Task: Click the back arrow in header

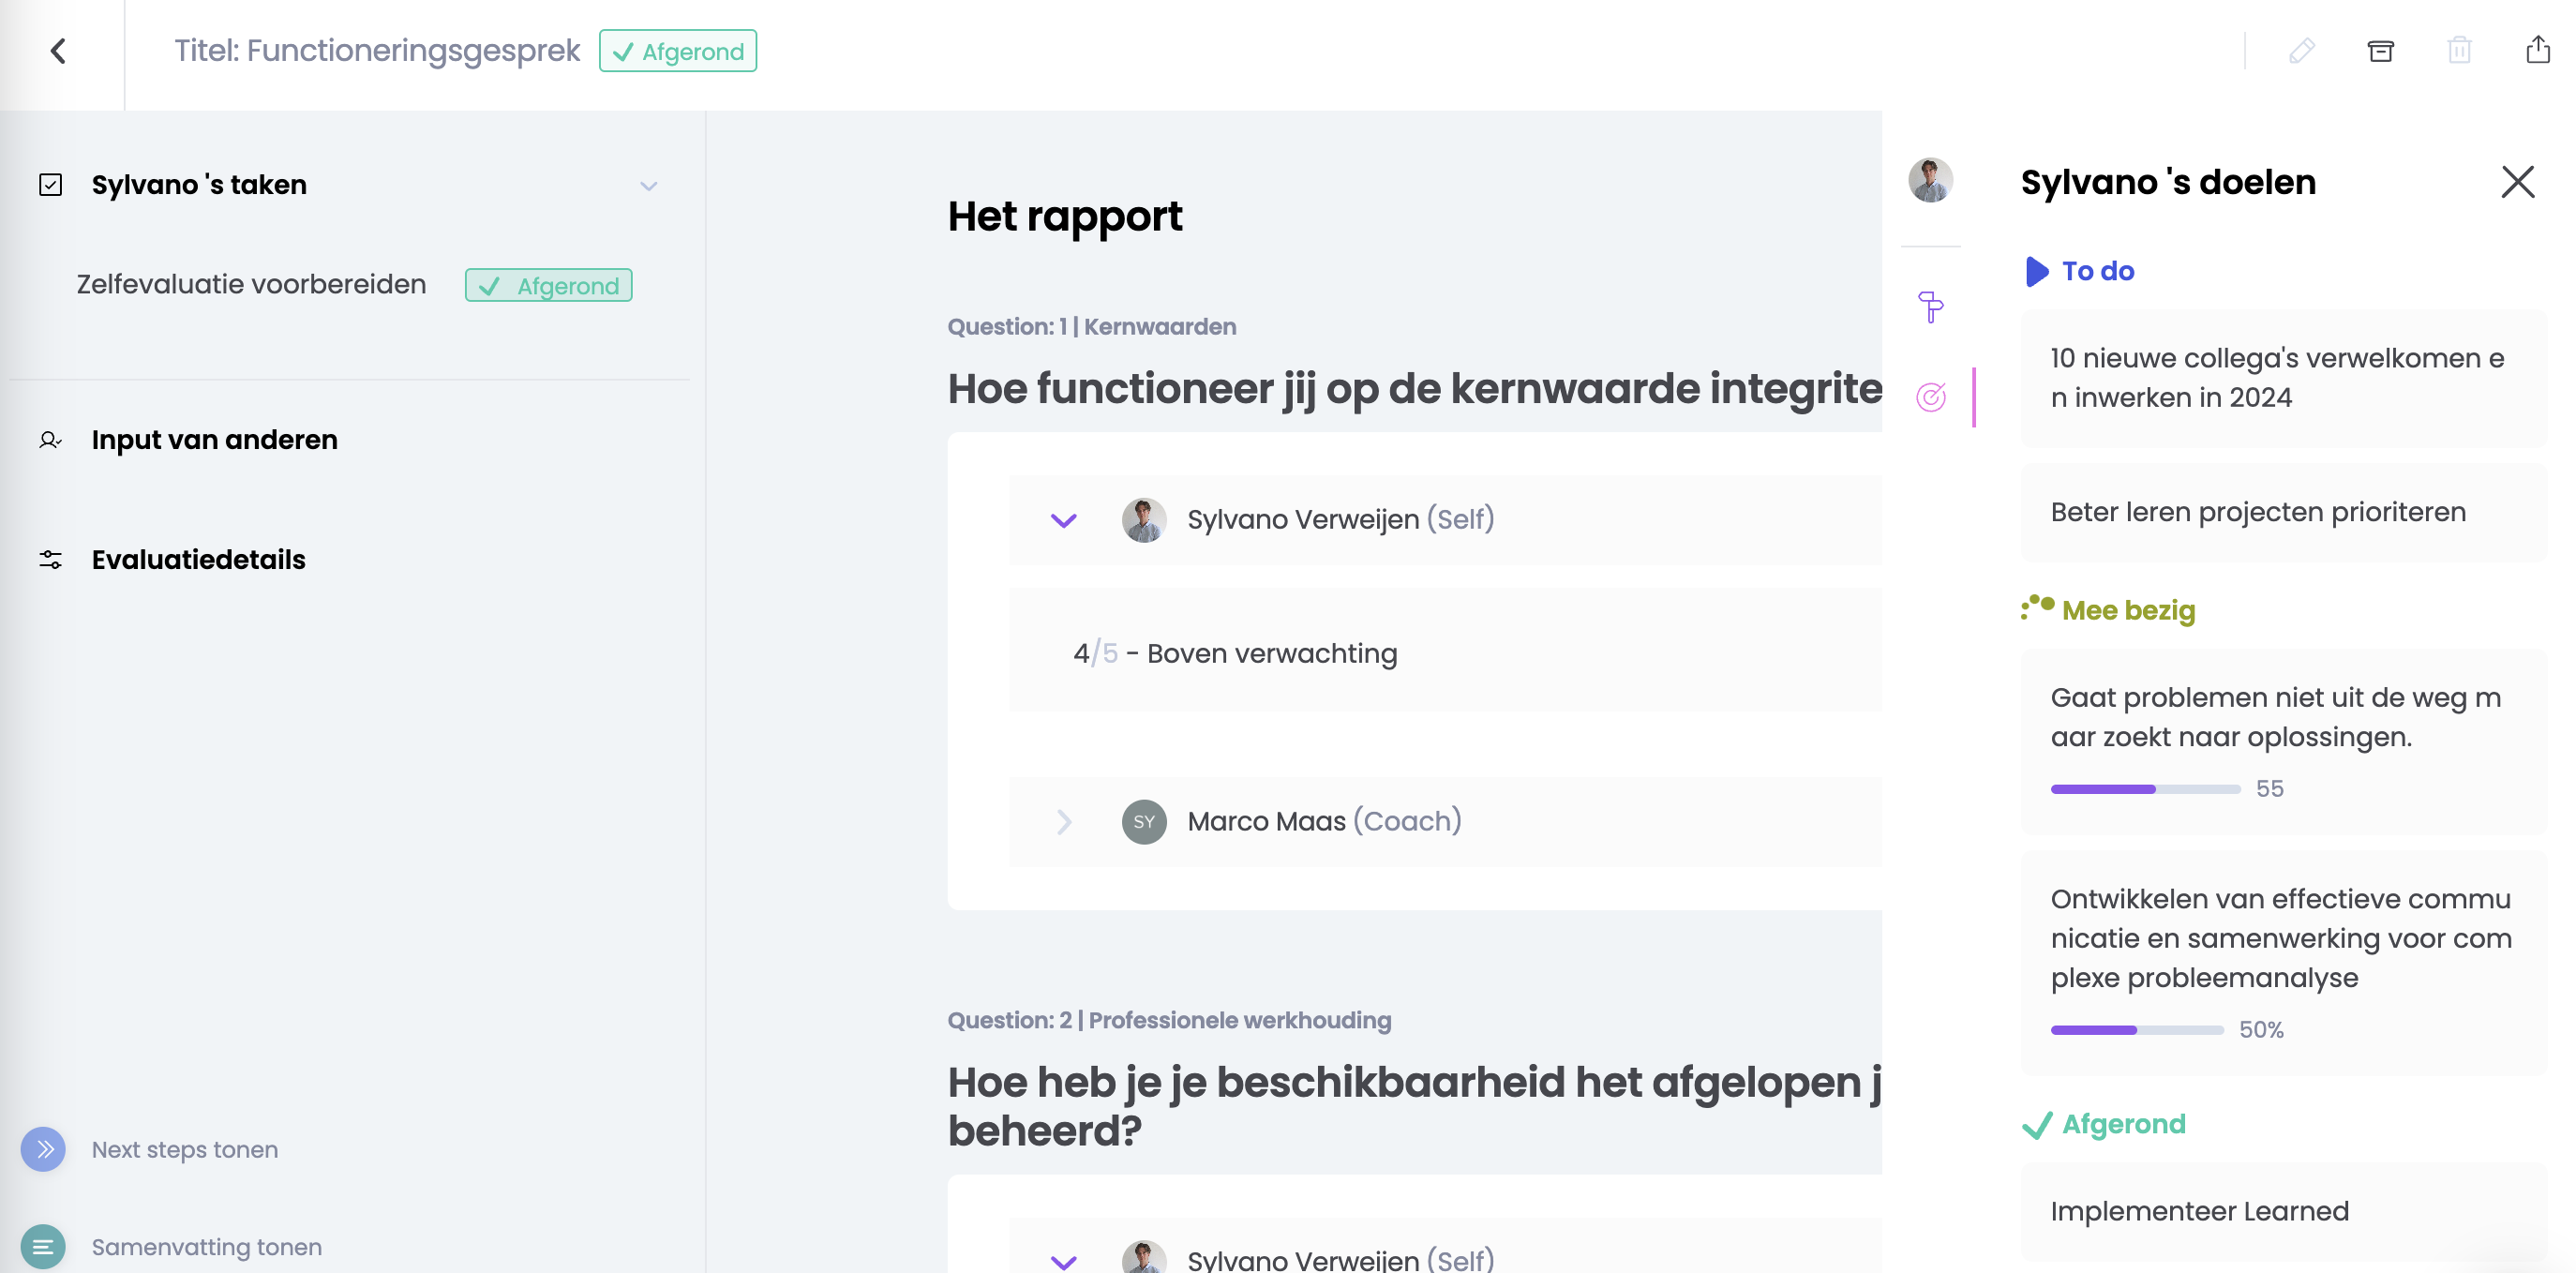Action: 59,51
